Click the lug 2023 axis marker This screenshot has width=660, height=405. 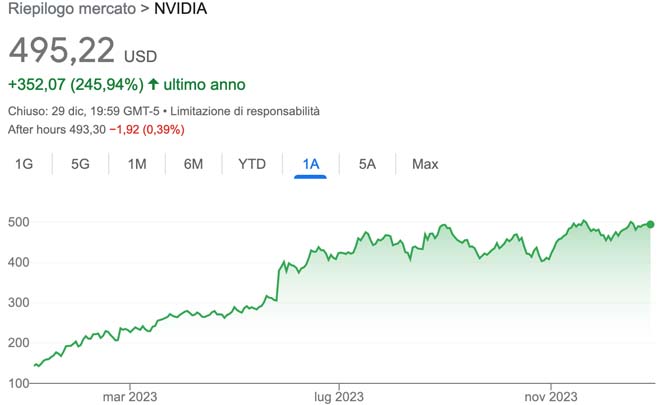pyautogui.click(x=339, y=396)
